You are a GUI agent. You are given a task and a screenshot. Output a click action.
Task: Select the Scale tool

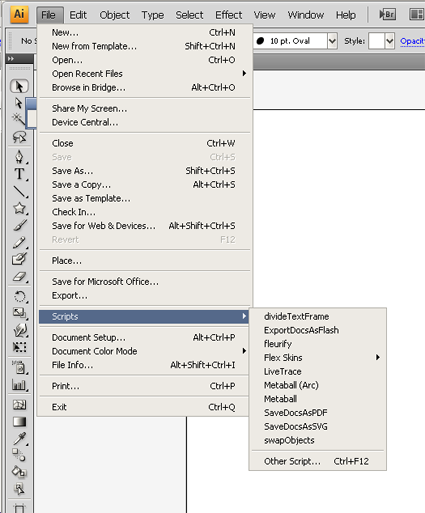[19, 313]
